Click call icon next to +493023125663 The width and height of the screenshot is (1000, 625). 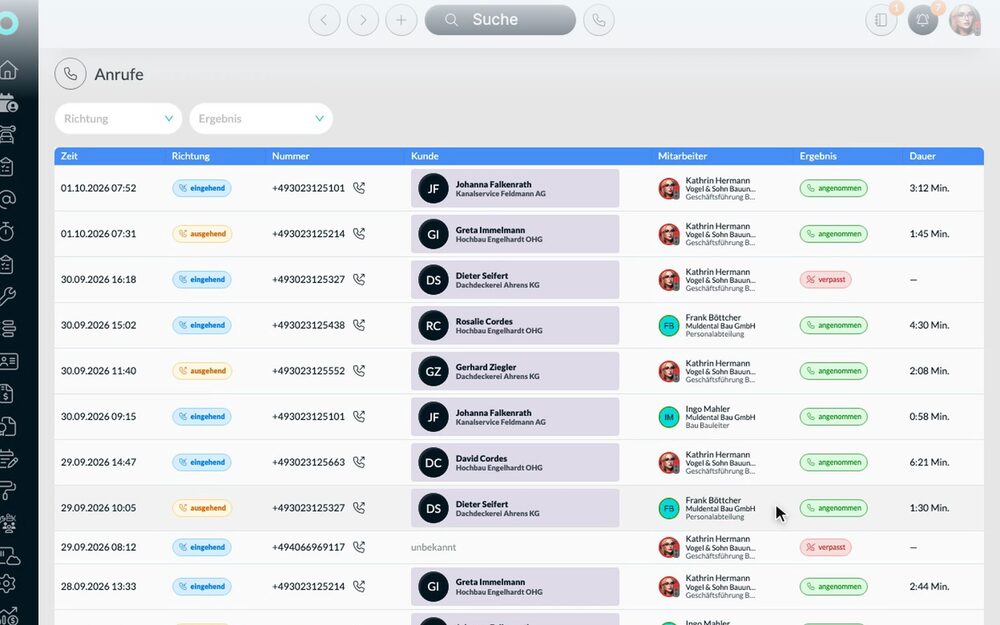359,462
